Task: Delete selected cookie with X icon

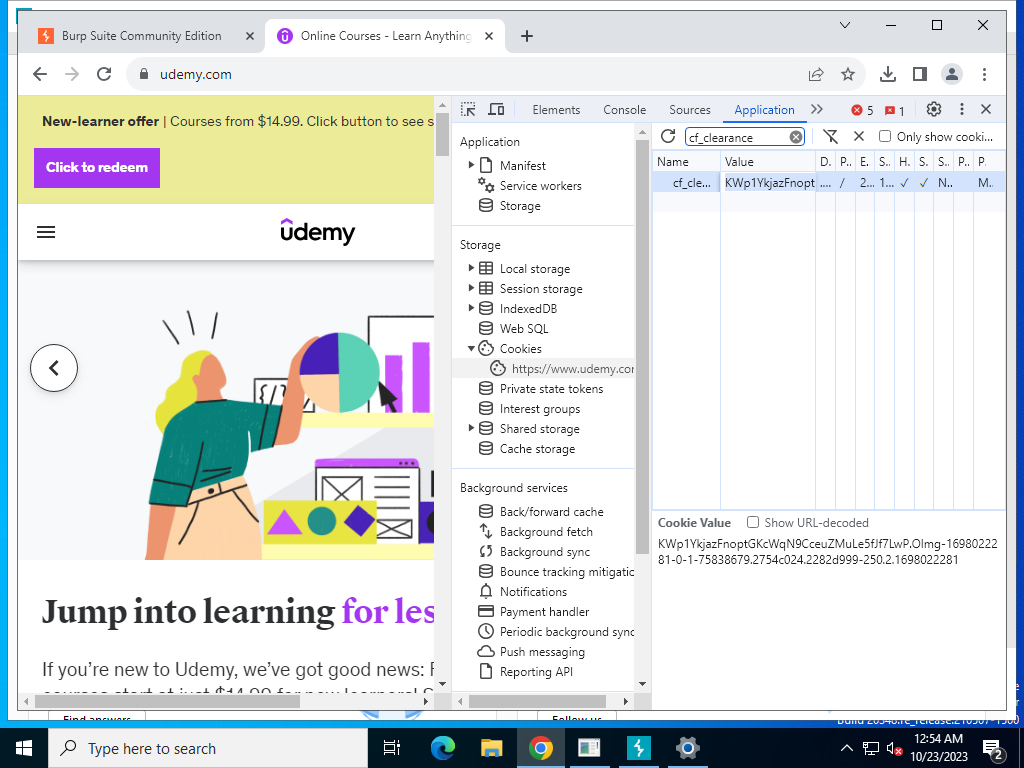Action: pyautogui.click(x=859, y=136)
